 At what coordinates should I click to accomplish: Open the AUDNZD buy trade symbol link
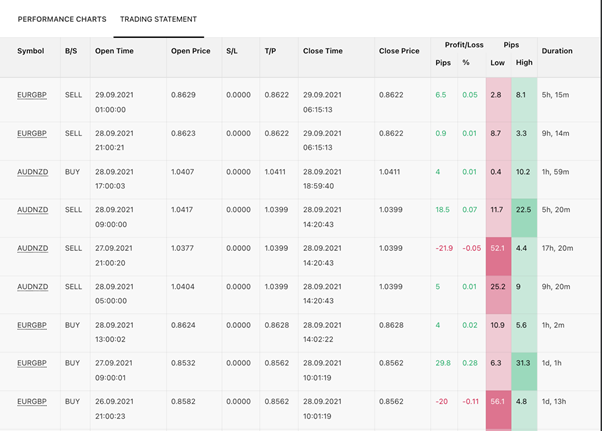(32, 172)
